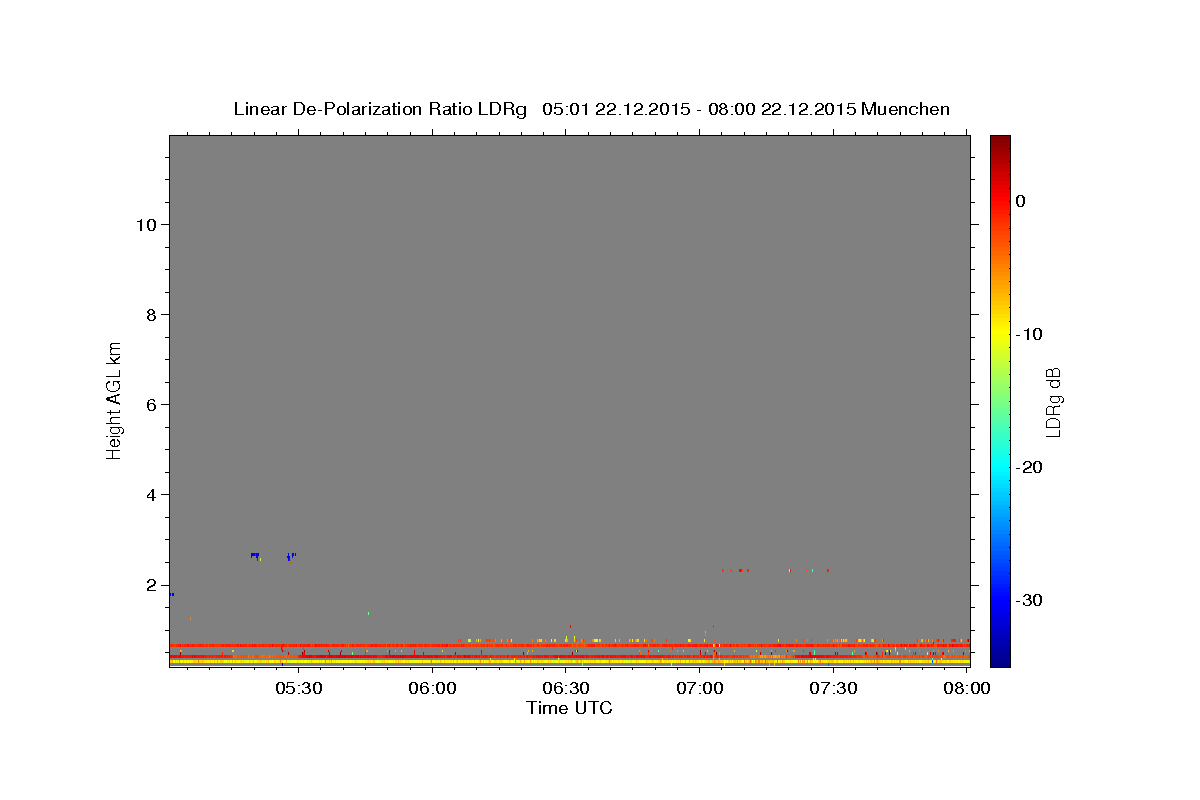1200x800 pixels.
Task: Click the colorbar tick label '-30'
Action: 1029,600
